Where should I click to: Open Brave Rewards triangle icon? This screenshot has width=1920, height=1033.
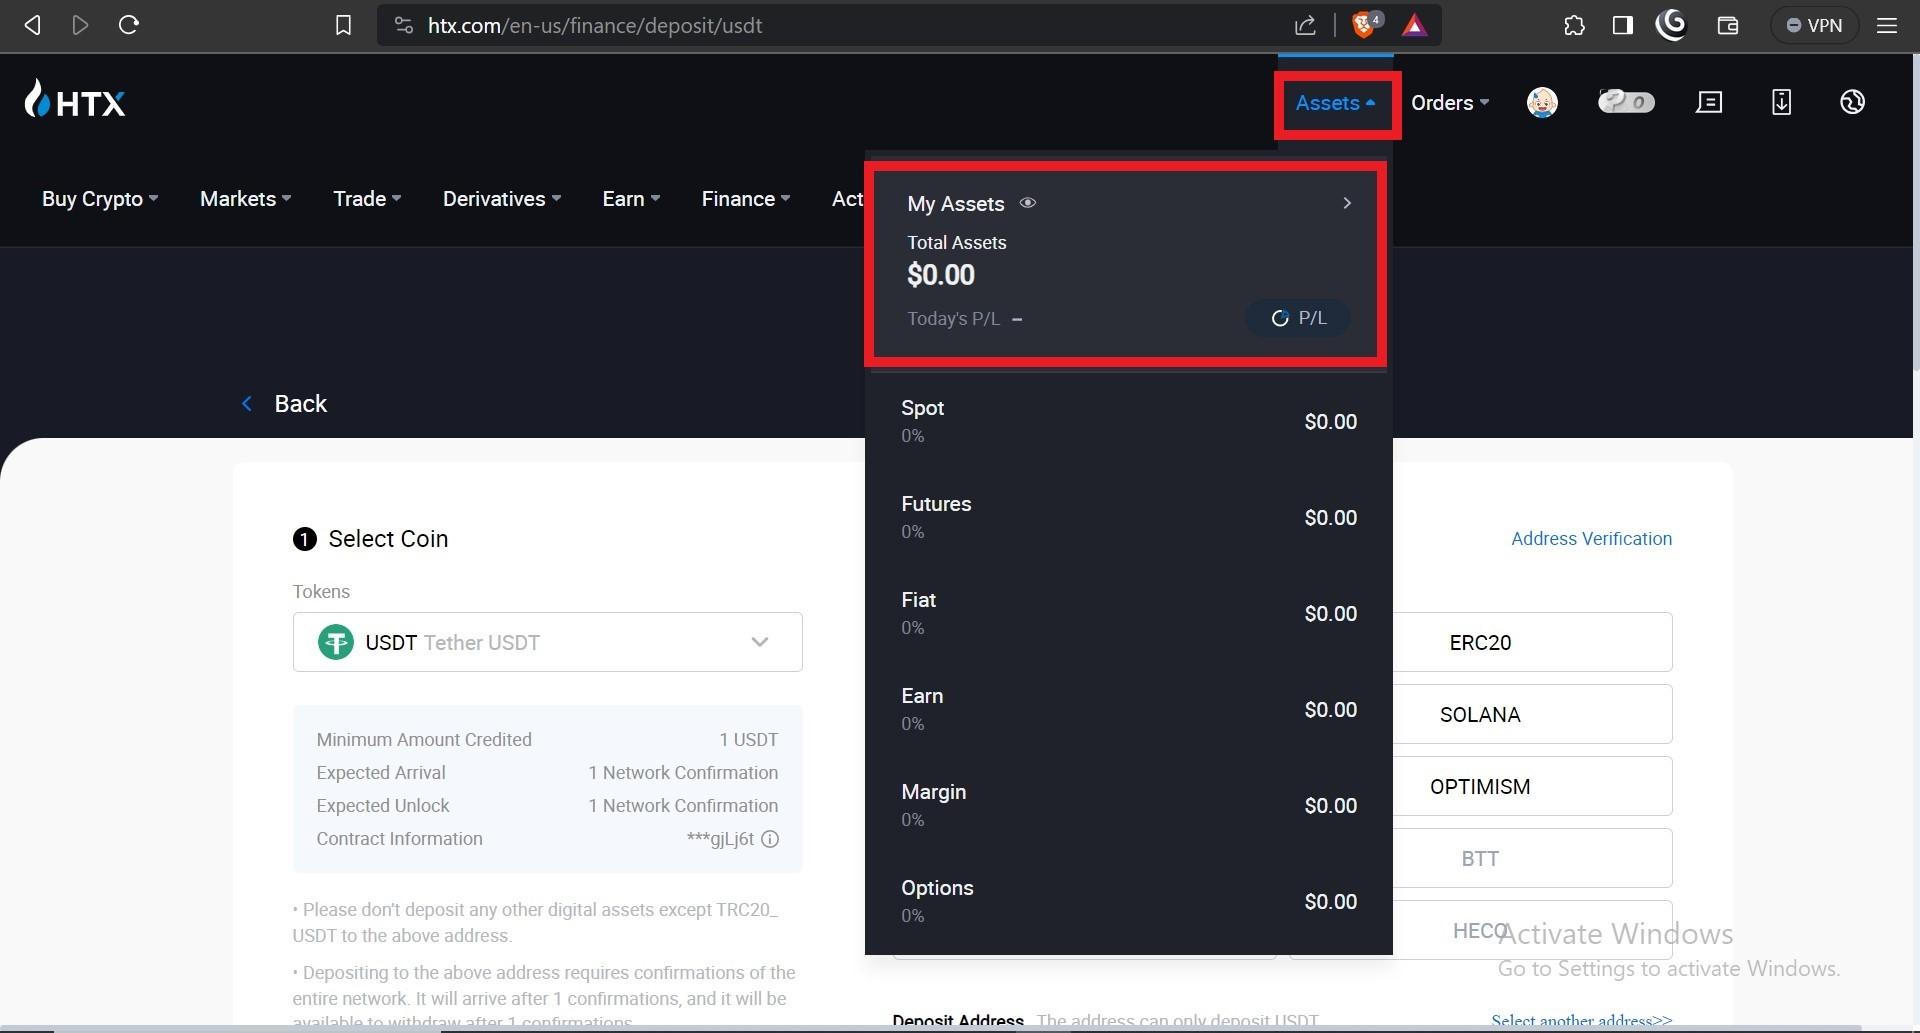(x=1414, y=25)
